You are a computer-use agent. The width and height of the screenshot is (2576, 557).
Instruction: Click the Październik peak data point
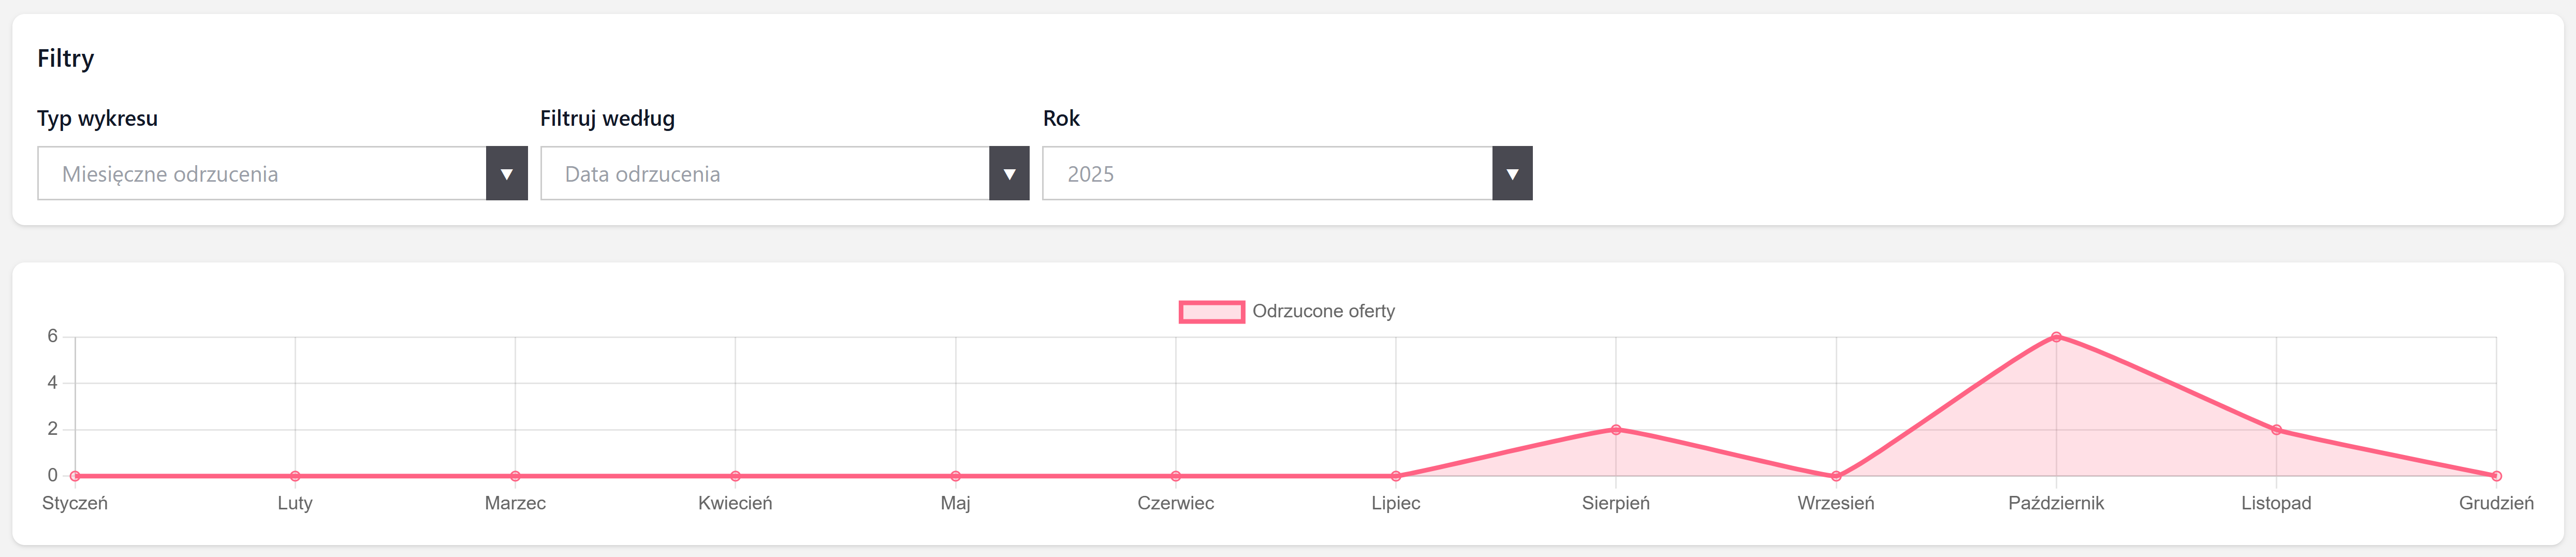[x=2056, y=337]
